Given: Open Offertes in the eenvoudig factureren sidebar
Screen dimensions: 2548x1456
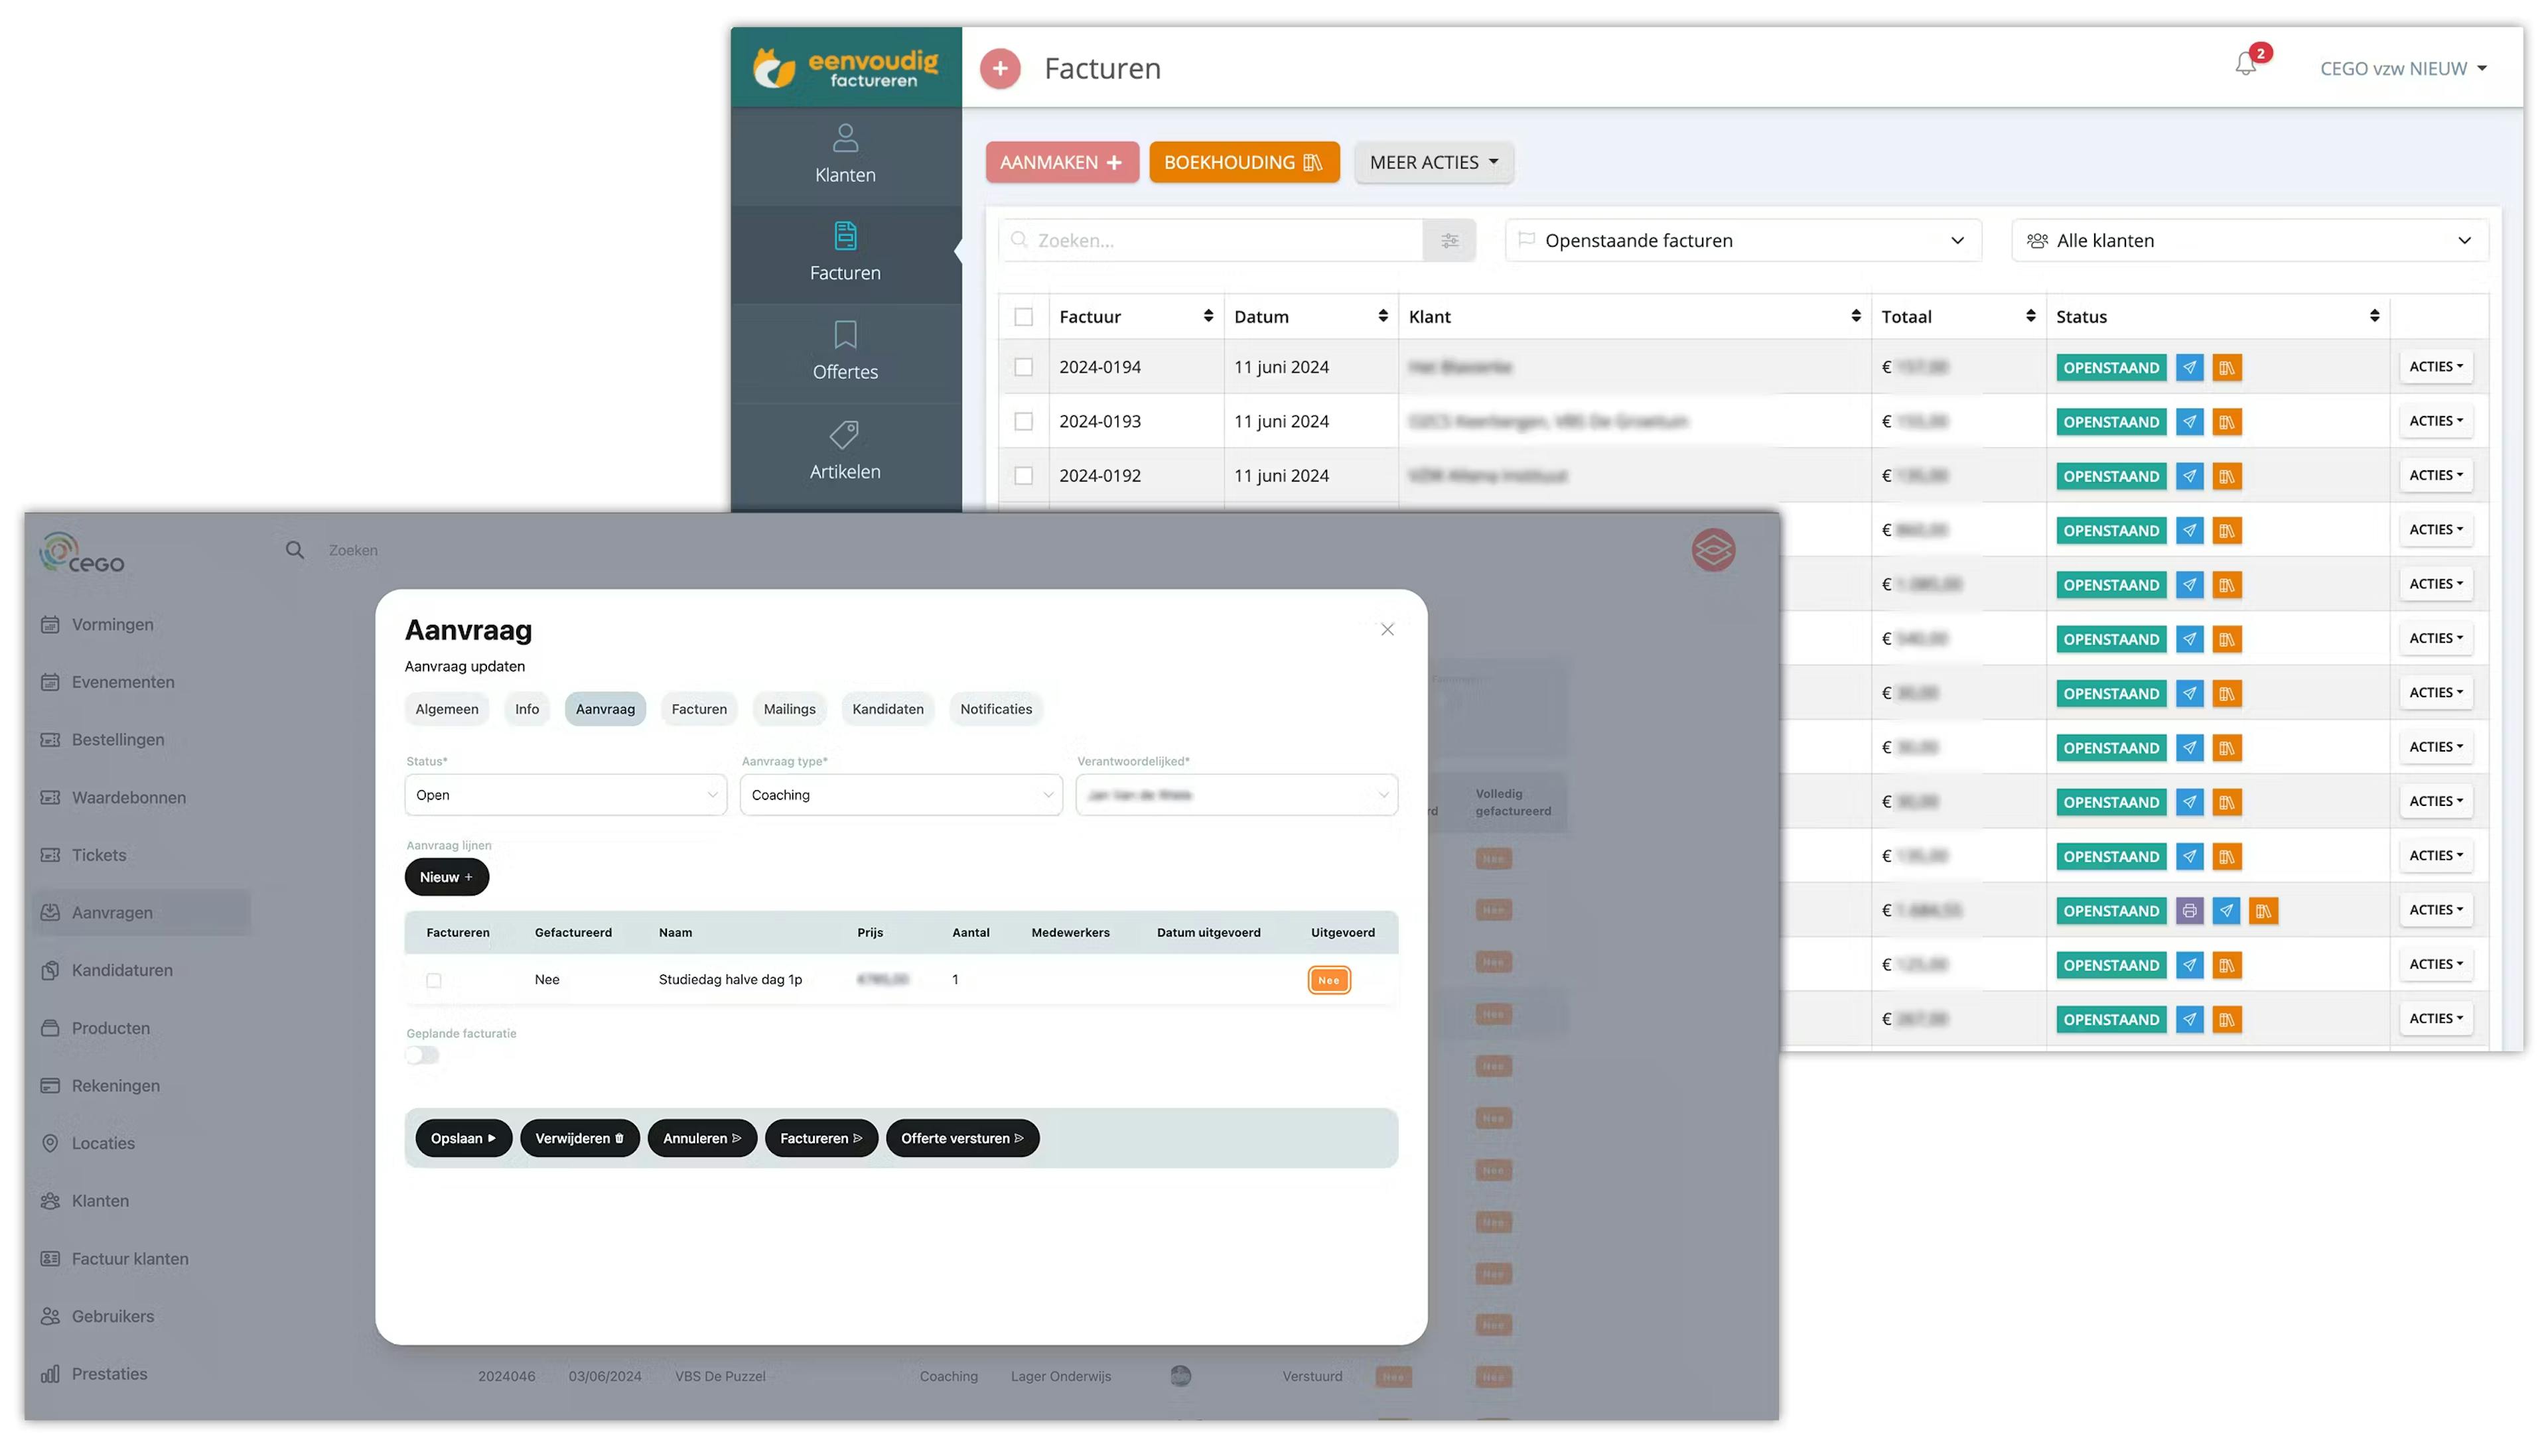Looking at the screenshot, I should coord(845,352).
